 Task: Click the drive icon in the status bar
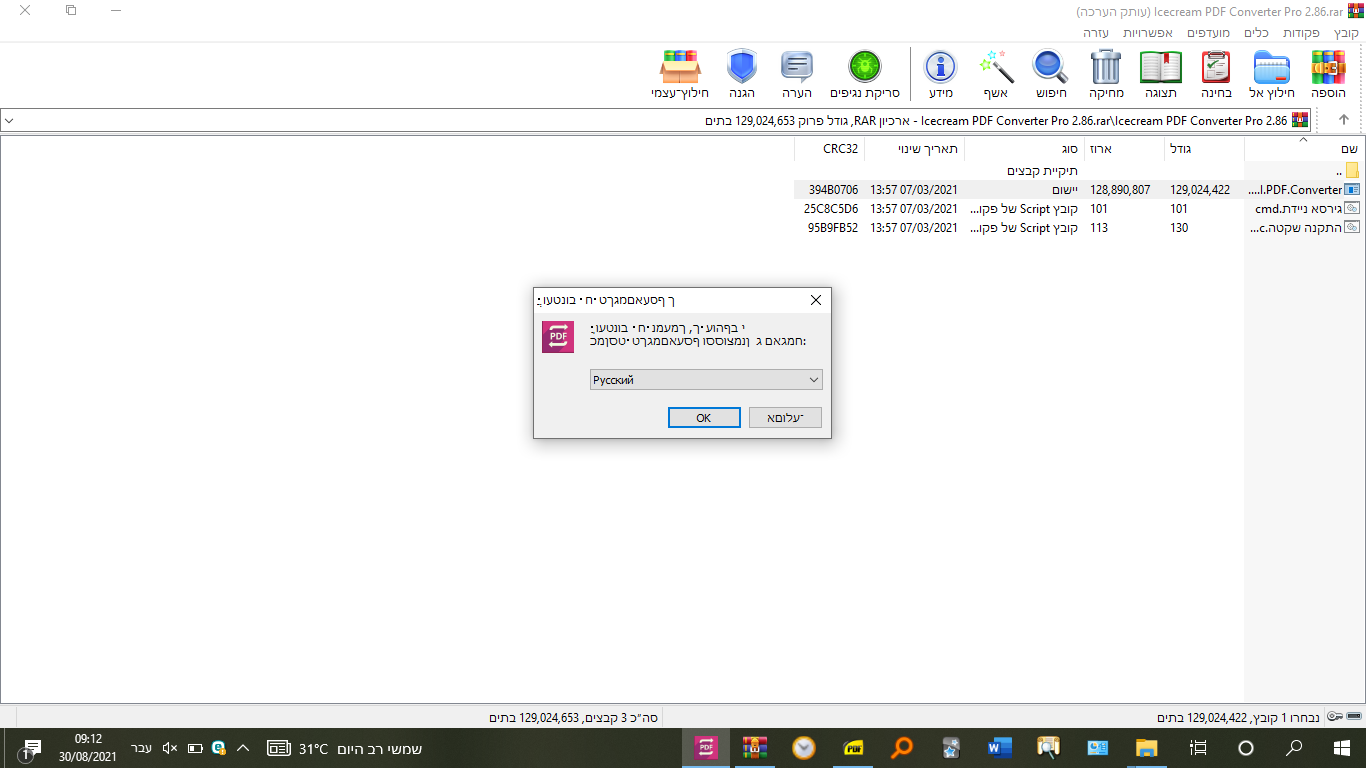[1355, 717]
